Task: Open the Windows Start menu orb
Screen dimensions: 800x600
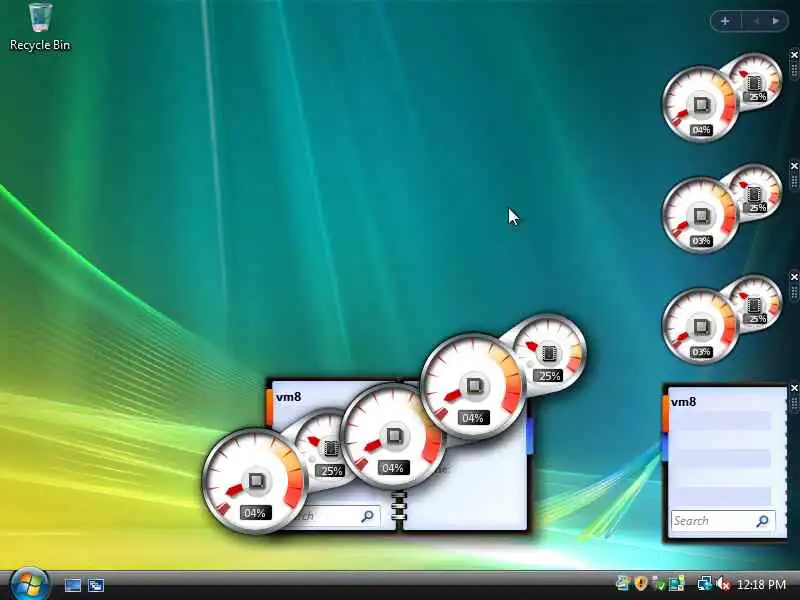Action: pos(30,584)
